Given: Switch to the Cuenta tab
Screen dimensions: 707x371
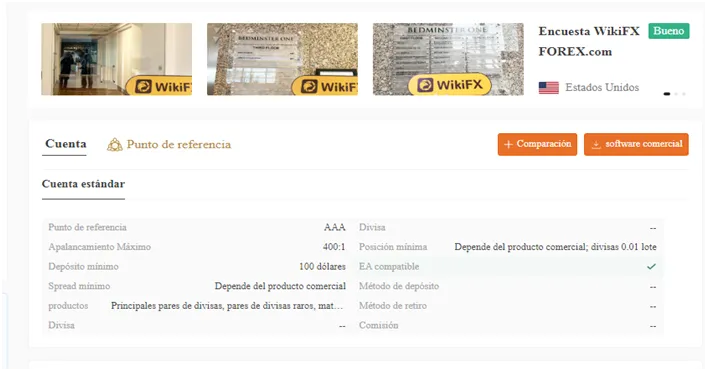Looking at the screenshot, I should [x=66, y=144].
